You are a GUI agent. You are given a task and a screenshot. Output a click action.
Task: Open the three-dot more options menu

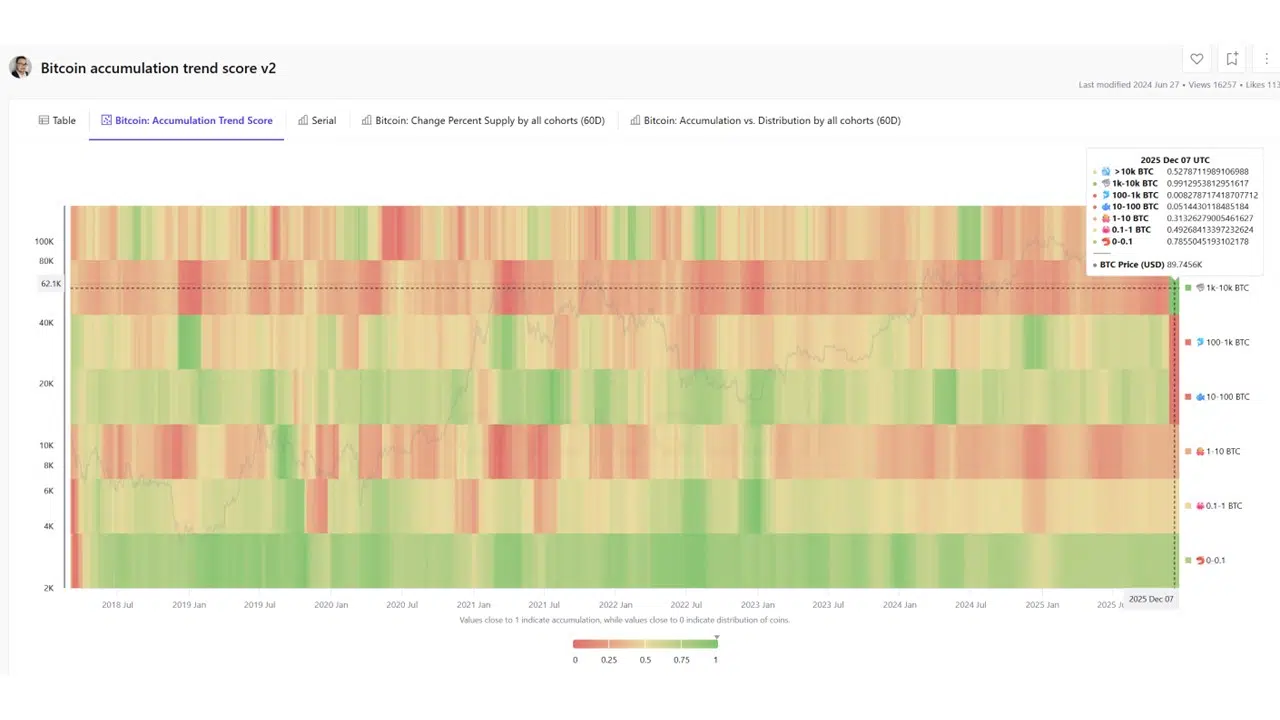[x=1266, y=59]
